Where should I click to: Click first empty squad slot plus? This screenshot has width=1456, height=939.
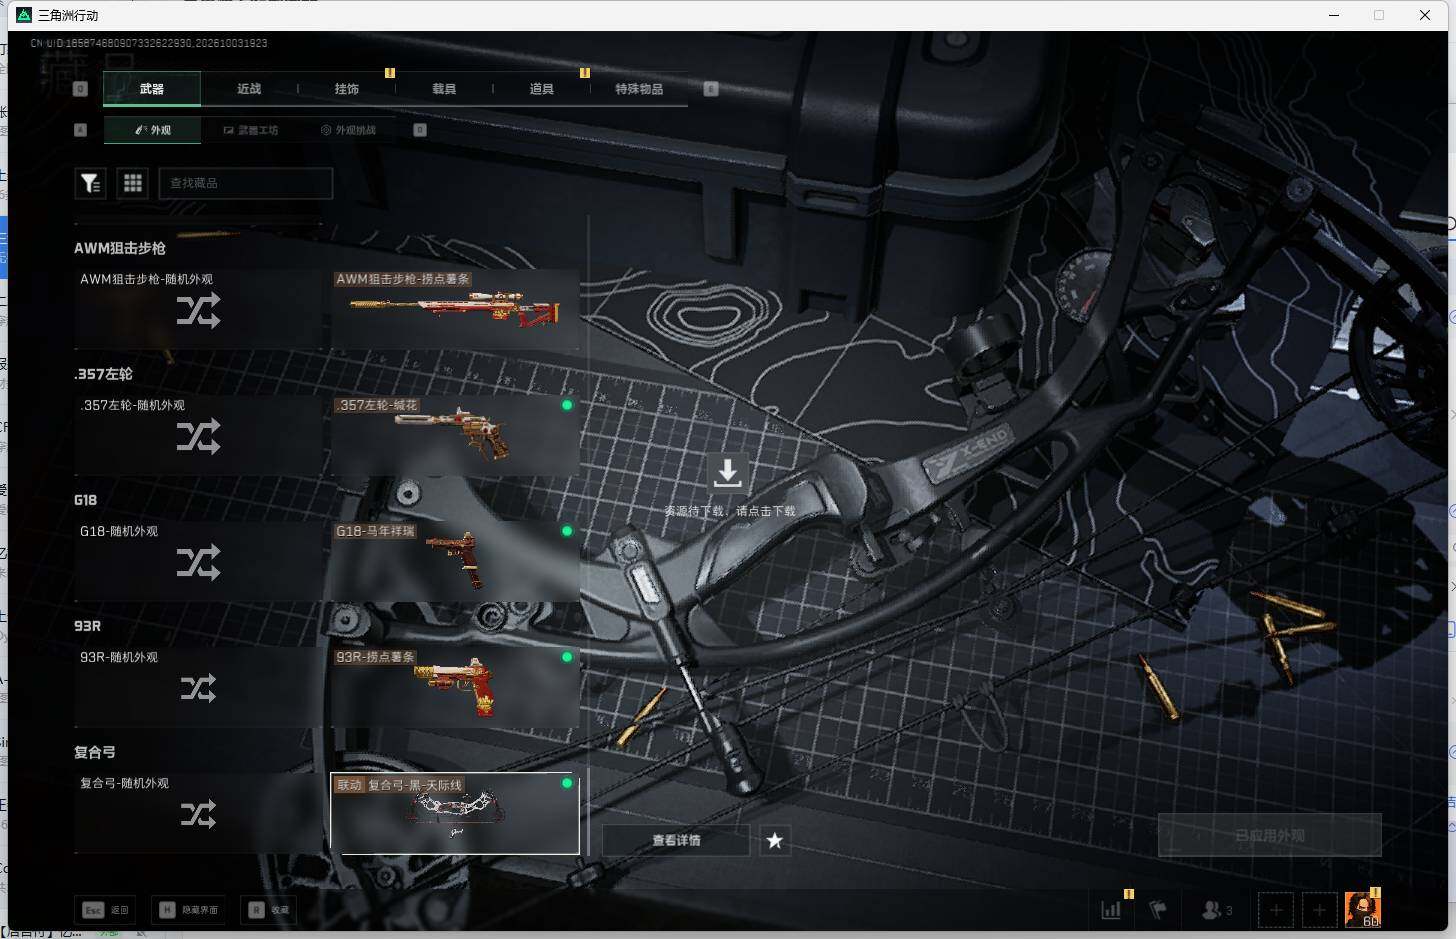(1276, 910)
